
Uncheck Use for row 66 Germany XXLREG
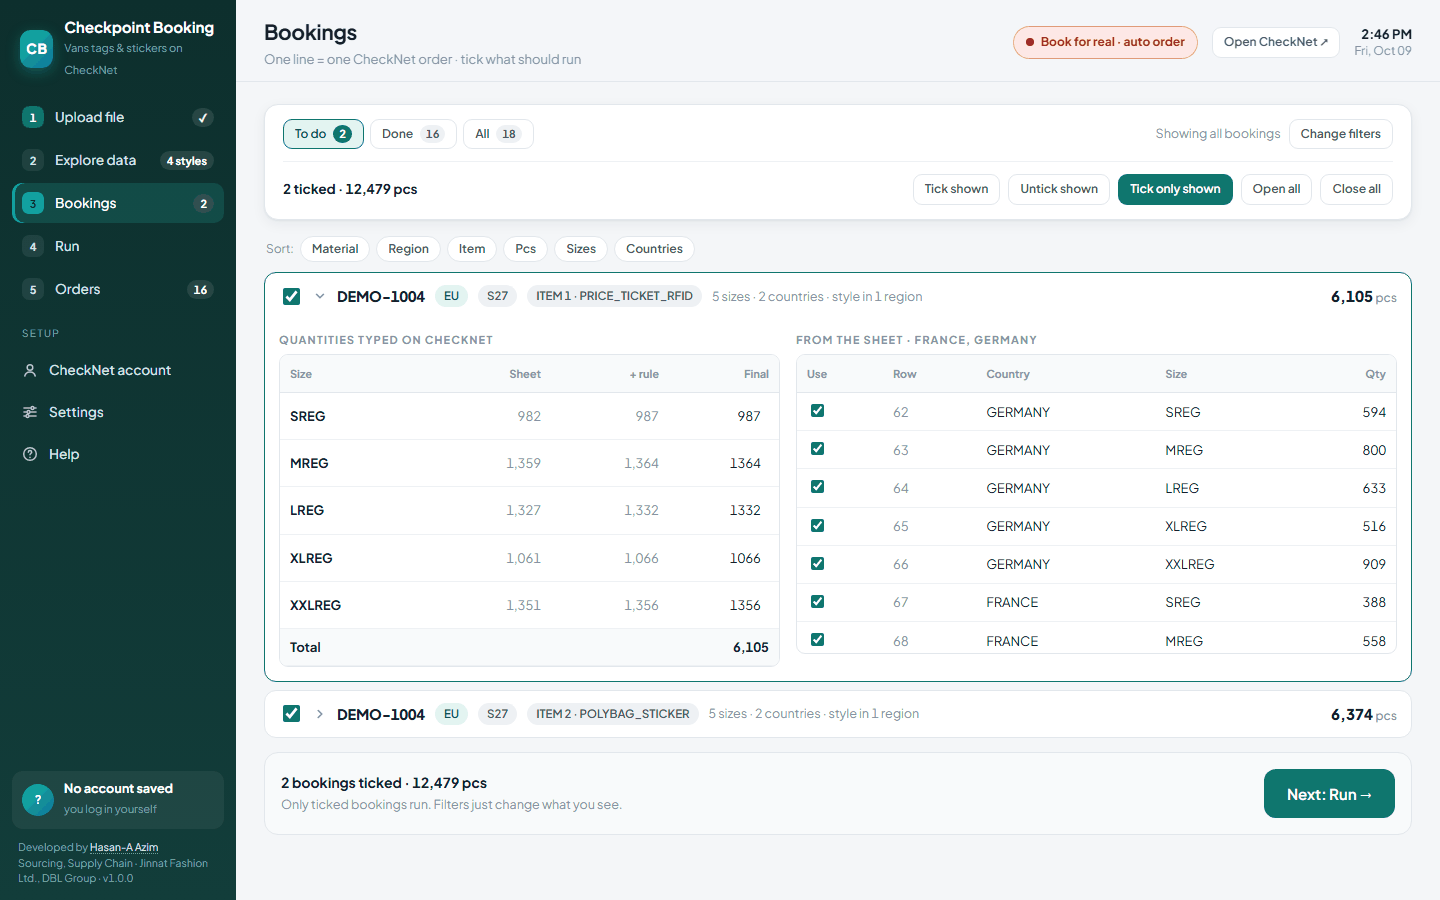coord(817,564)
